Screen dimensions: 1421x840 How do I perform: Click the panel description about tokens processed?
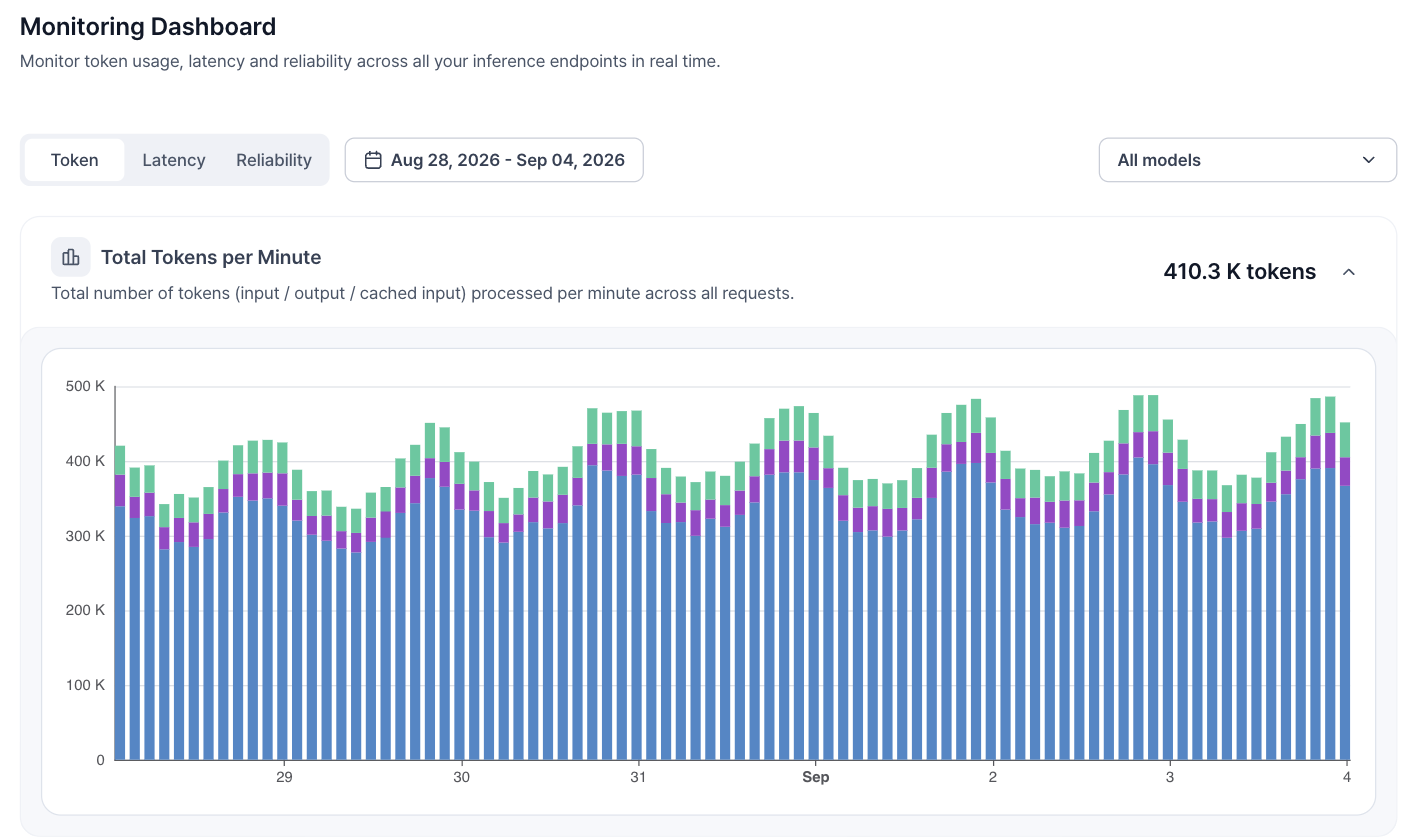pos(422,294)
